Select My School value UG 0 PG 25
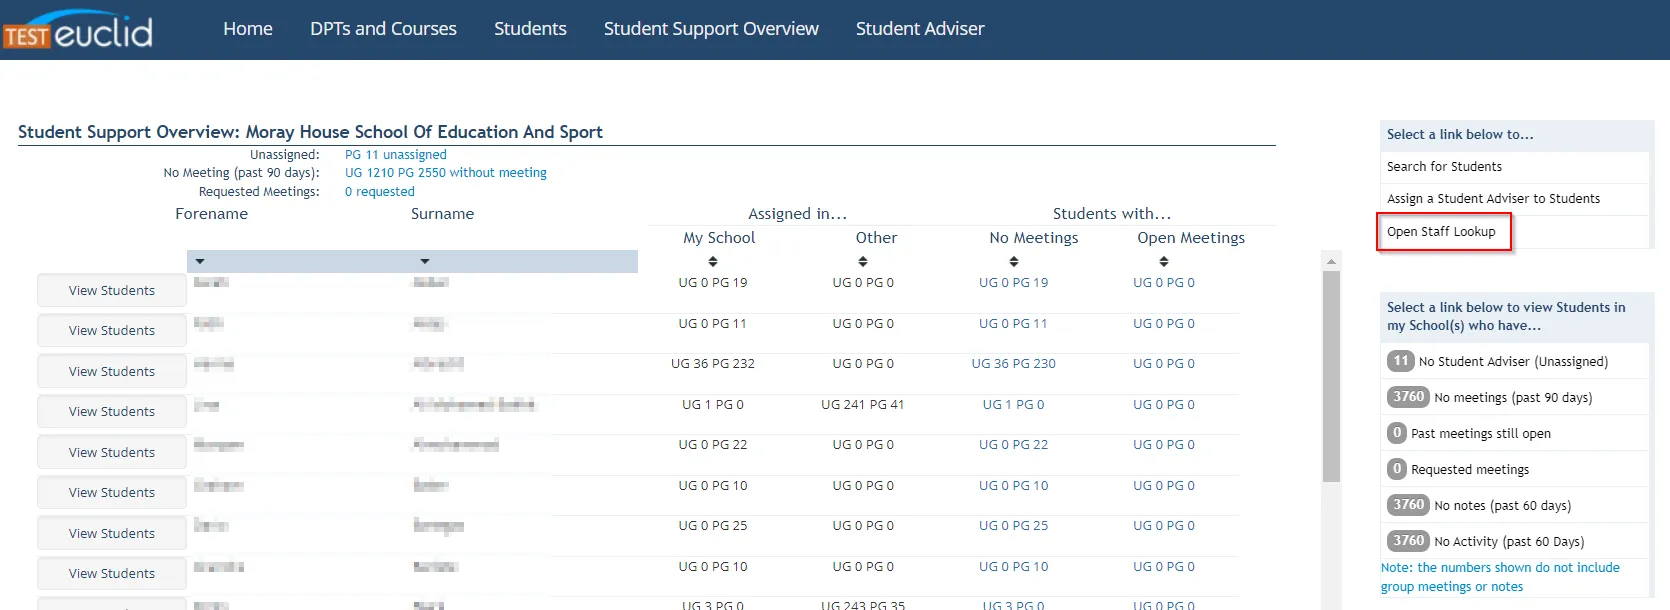Image resolution: width=1670 pixels, height=610 pixels. click(x=713, y=526)
